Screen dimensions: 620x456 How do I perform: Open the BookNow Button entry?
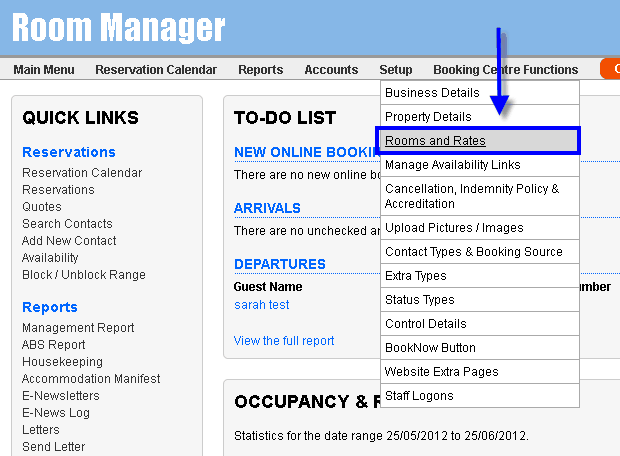click(x=480, y=348)
